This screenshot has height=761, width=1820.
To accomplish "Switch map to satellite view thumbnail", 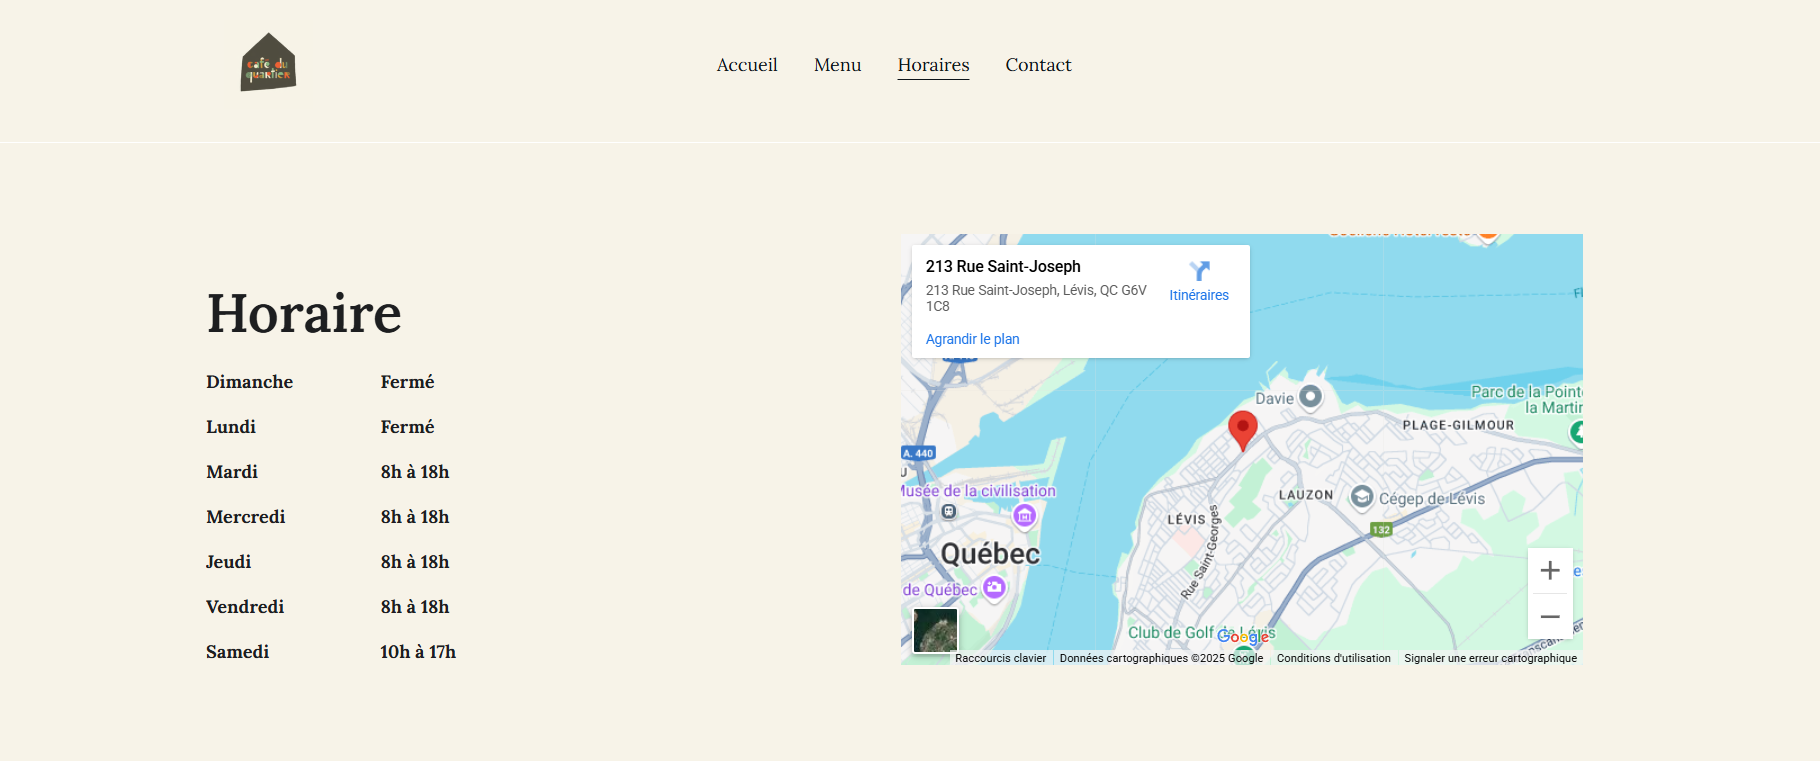I will [x=935, y=630].
